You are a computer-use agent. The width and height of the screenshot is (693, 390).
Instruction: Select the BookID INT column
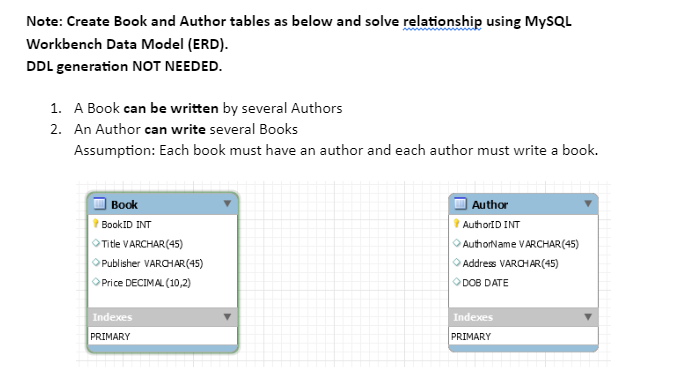pos(126,225)
